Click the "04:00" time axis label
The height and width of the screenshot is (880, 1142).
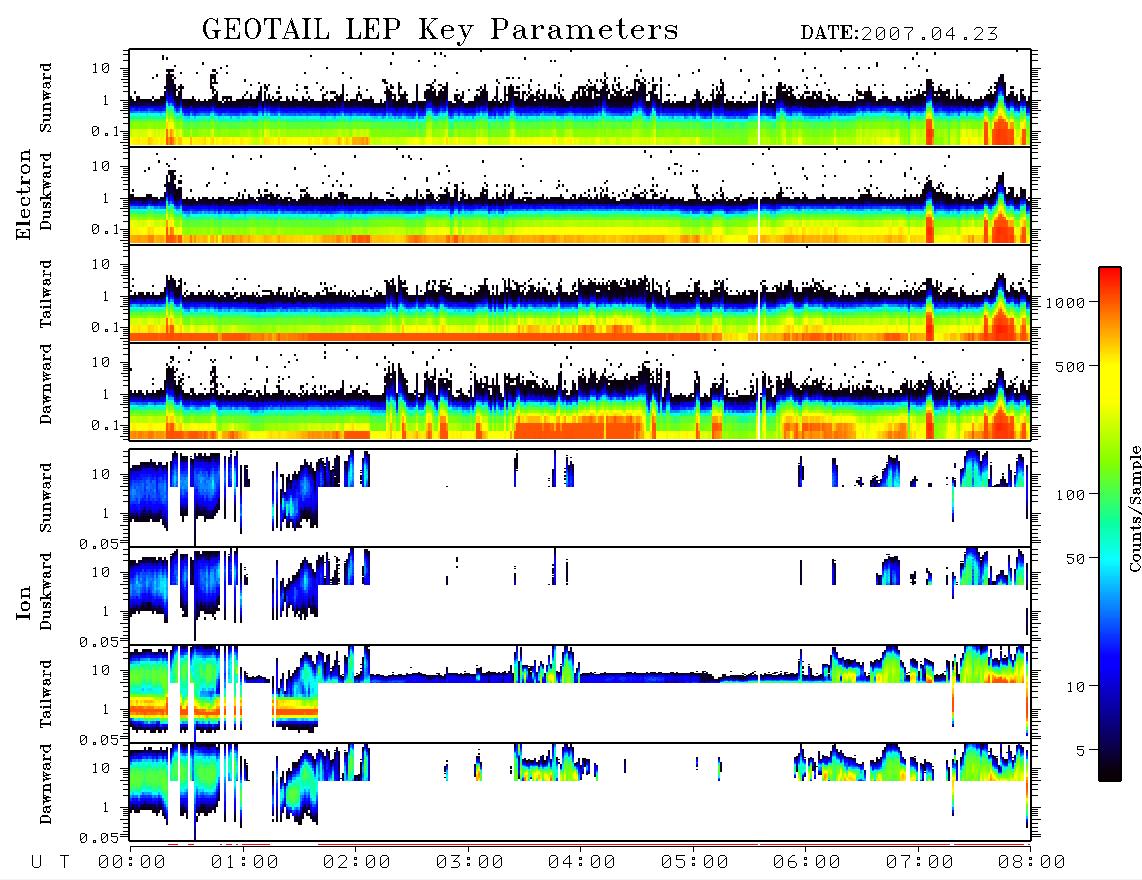click(582, 863)
